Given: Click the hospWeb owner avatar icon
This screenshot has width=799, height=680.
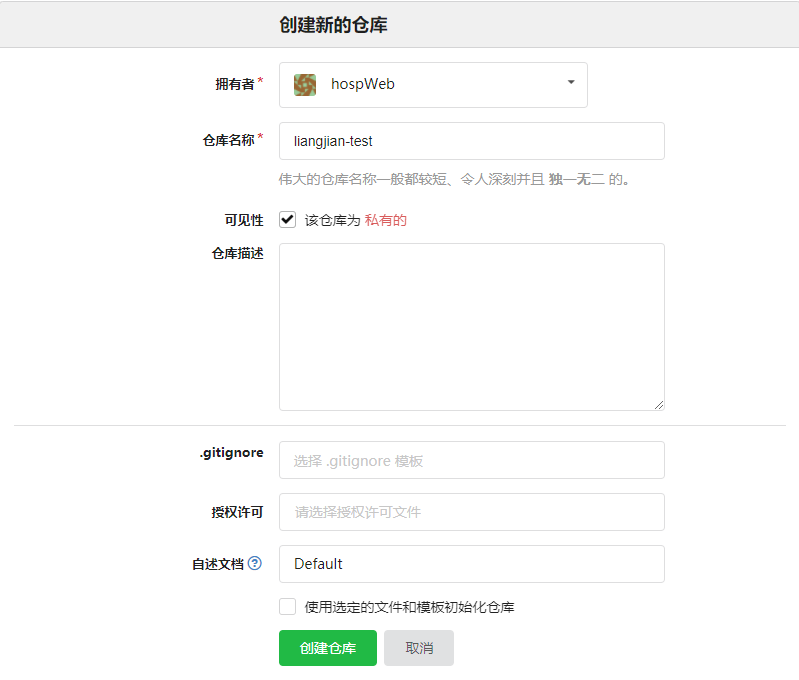Looking at the screenshot, I should pos(305,85).
